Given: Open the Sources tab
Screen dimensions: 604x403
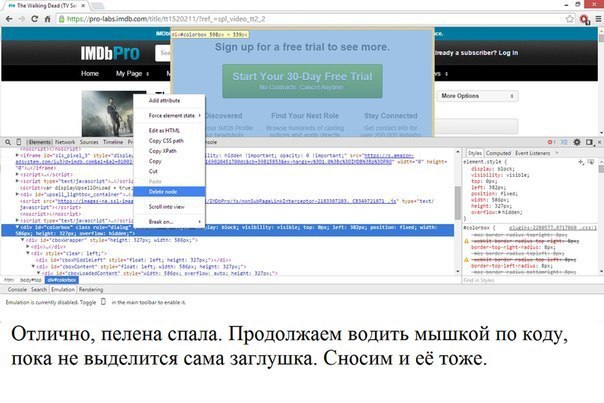Looking at the screenshot, I should 89,142.
